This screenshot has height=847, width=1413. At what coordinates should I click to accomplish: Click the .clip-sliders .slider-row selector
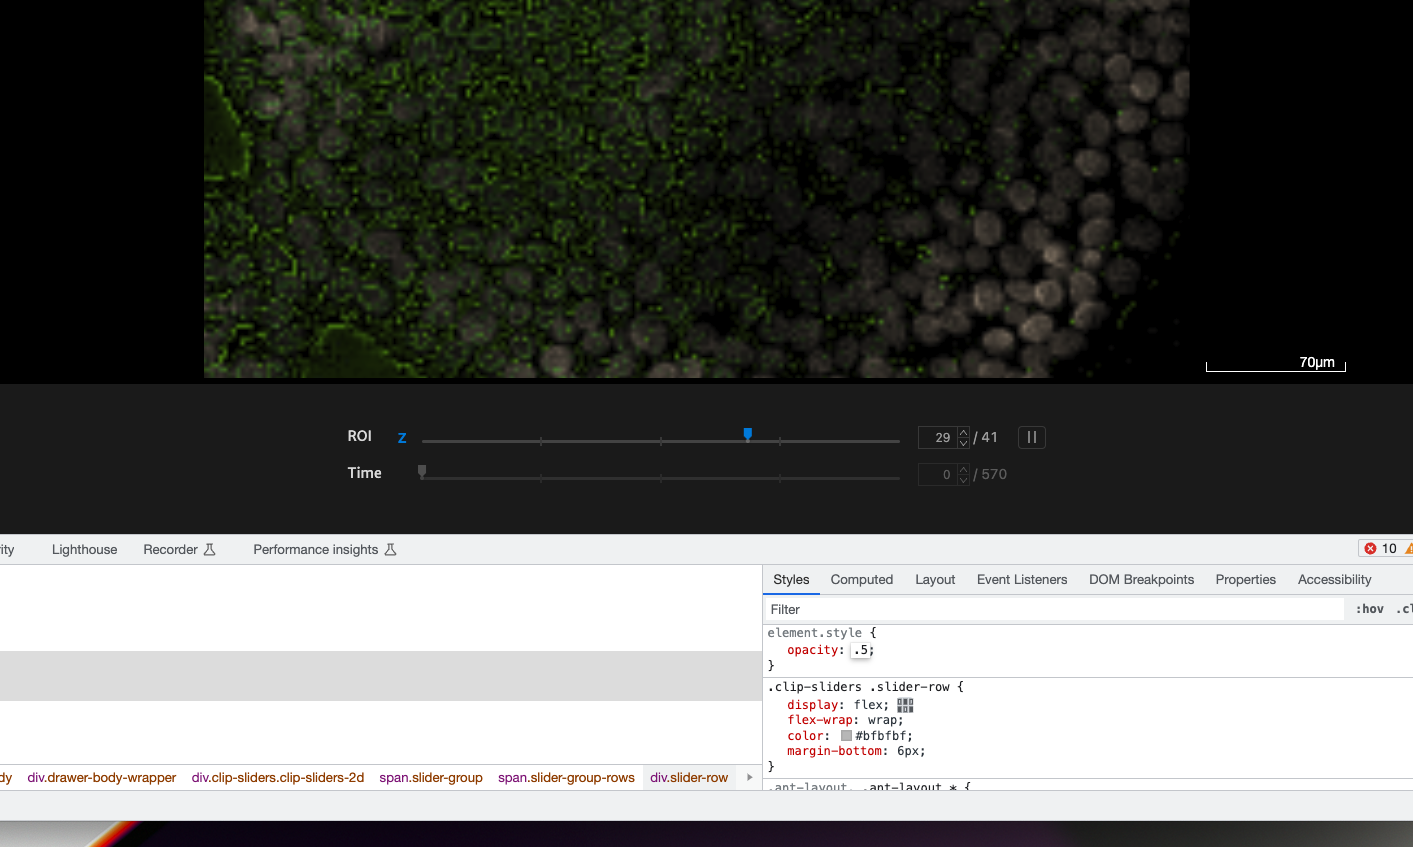pyautogui.click(x=858, y=687)
